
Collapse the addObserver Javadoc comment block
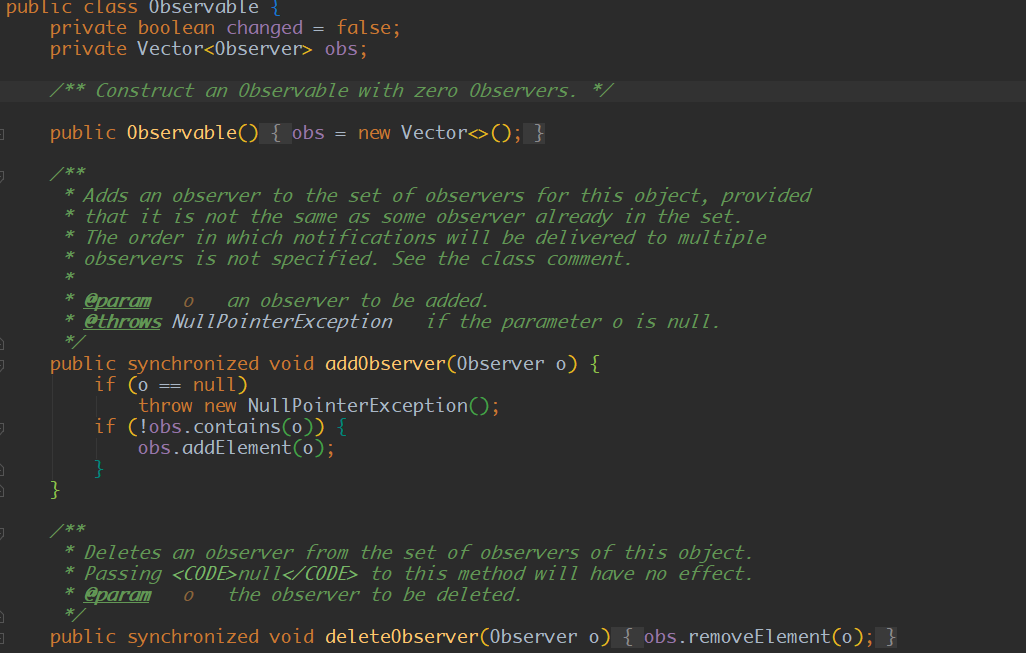click(2, 175)
